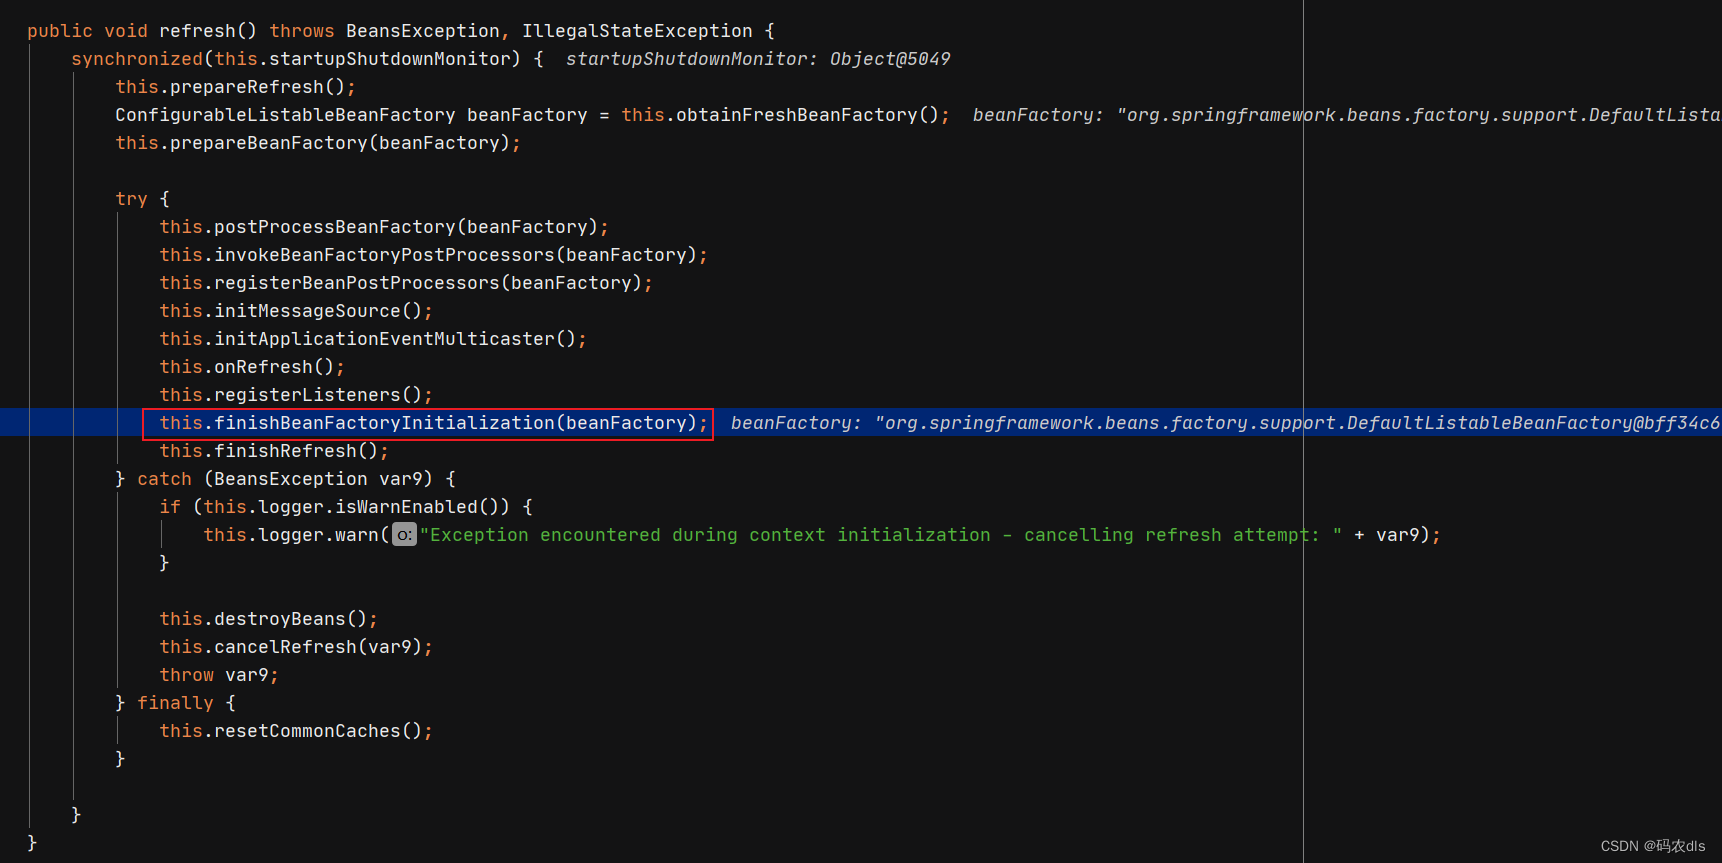Click inline debug value startupShutdownMonitor: Object@5049

[758, 59]
